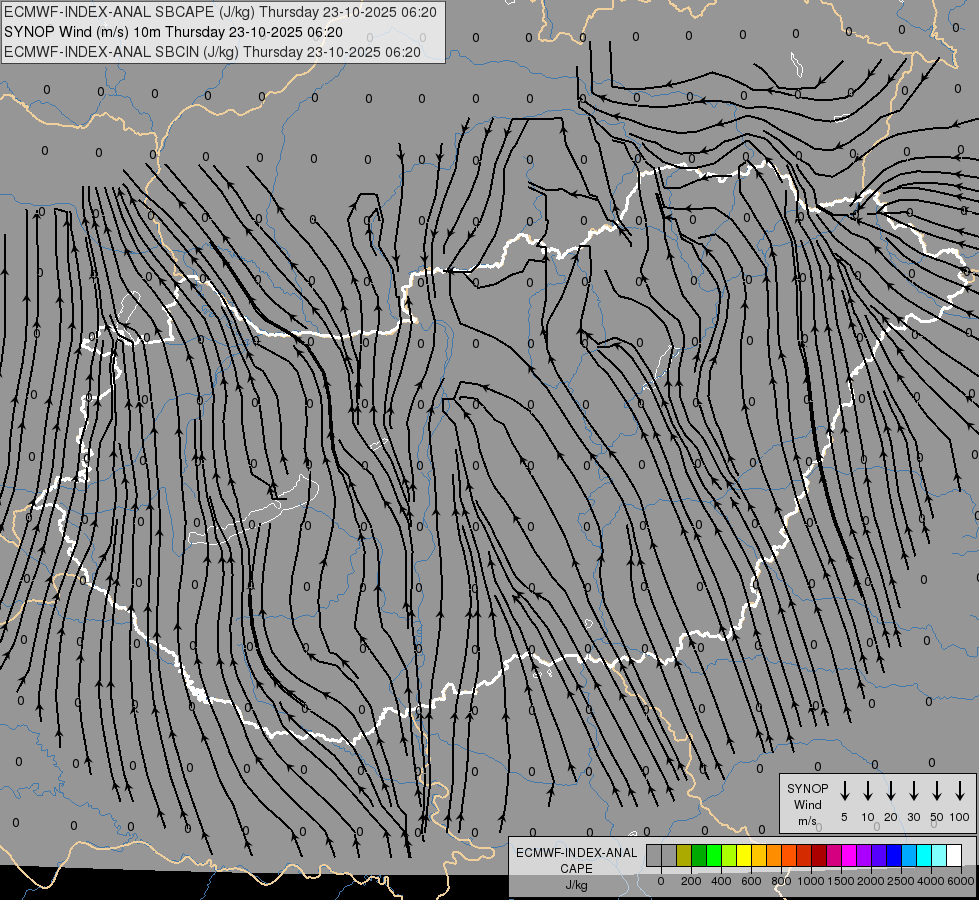Click the 0 tick label on CAPE scale
Viewport: 979px width, 900px height.
click(661, 881)
